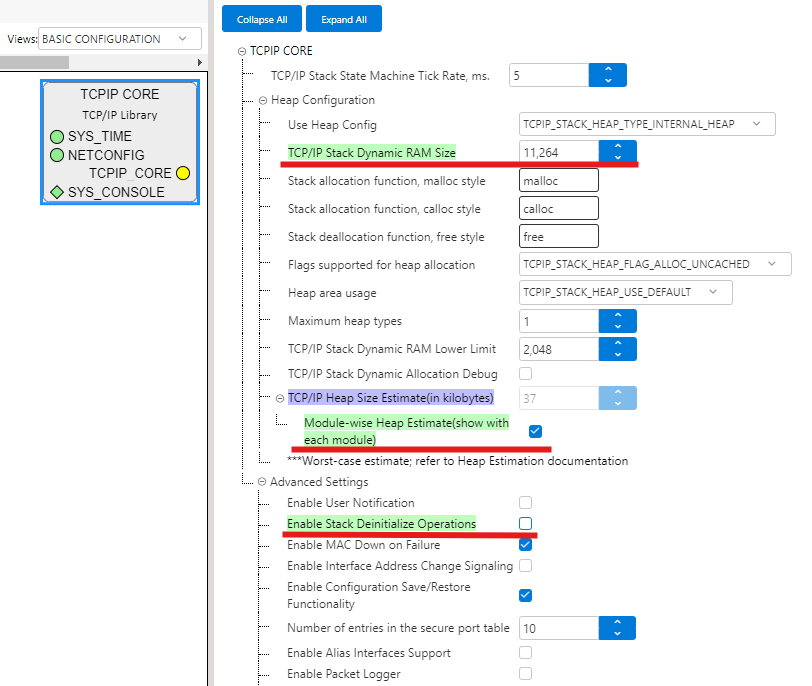Open the Views BASIC CONFIGURATION dropdown

[x=119, y=39]
